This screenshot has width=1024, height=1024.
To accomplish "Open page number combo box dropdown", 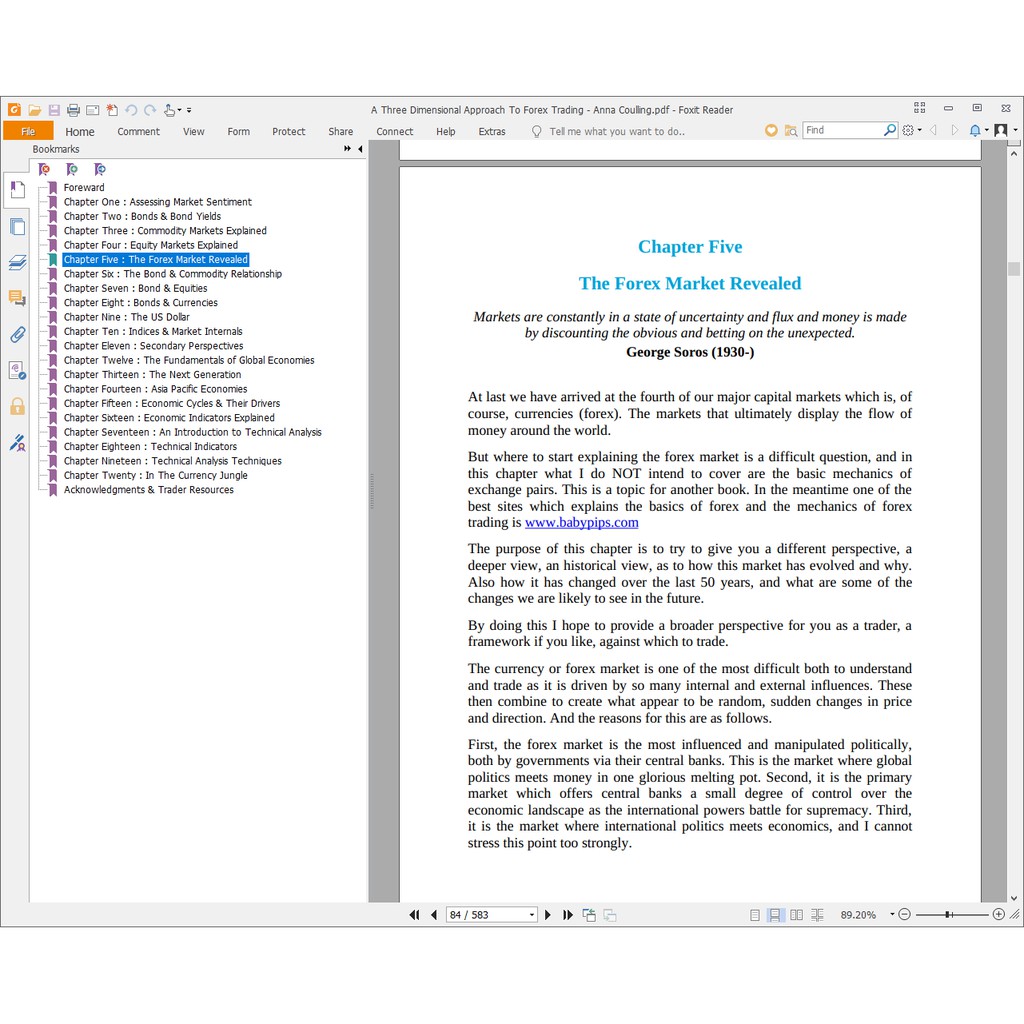I will (532, 915).
